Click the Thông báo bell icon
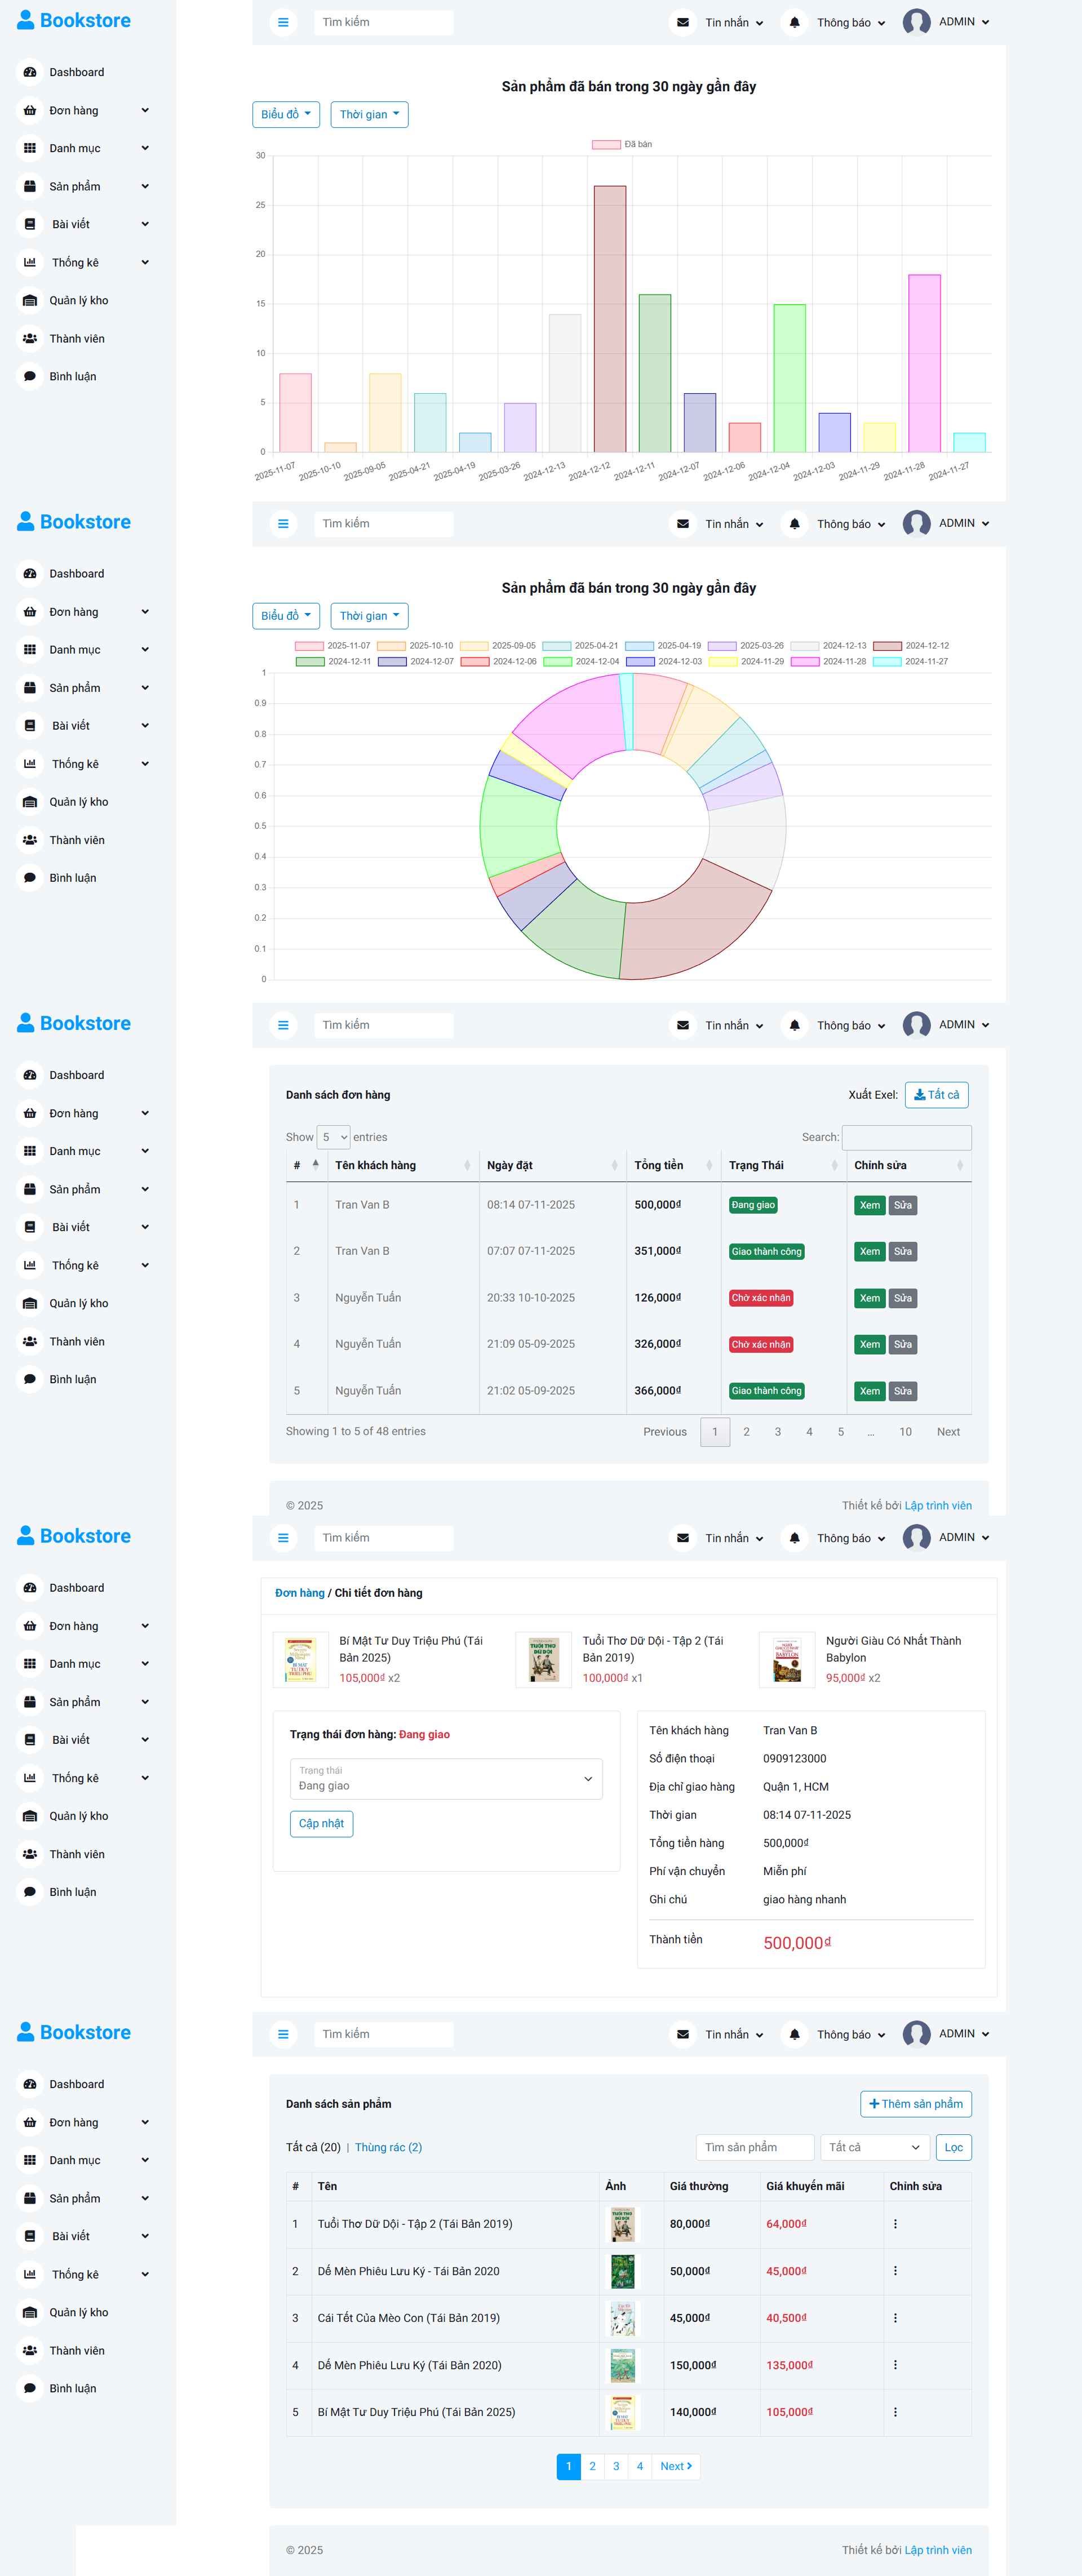The image size is (1082, 2576). pyautogui.click(x=794, y=22)
